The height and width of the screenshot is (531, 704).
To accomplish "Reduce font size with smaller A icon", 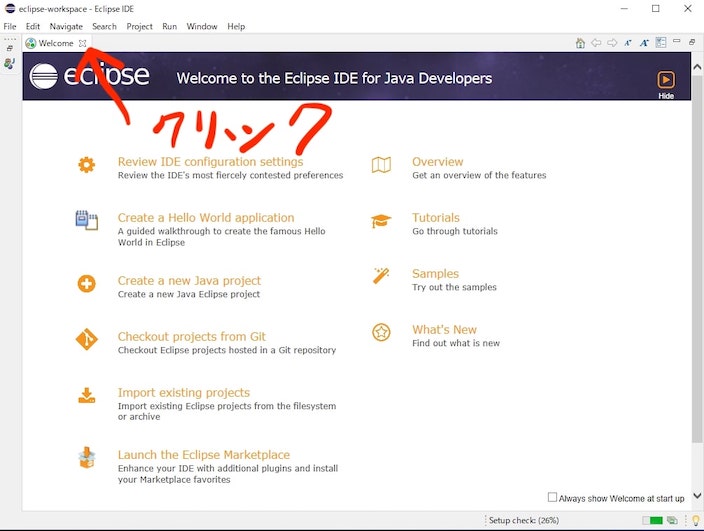I will [x=628, y=43].
